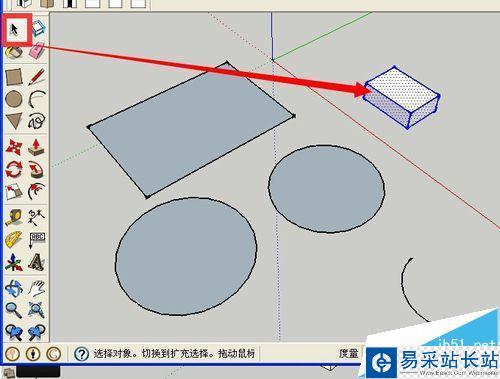Activate the Paint Bucket tool
This screenshot has width=500, height=379.
(x=14, y=53)
